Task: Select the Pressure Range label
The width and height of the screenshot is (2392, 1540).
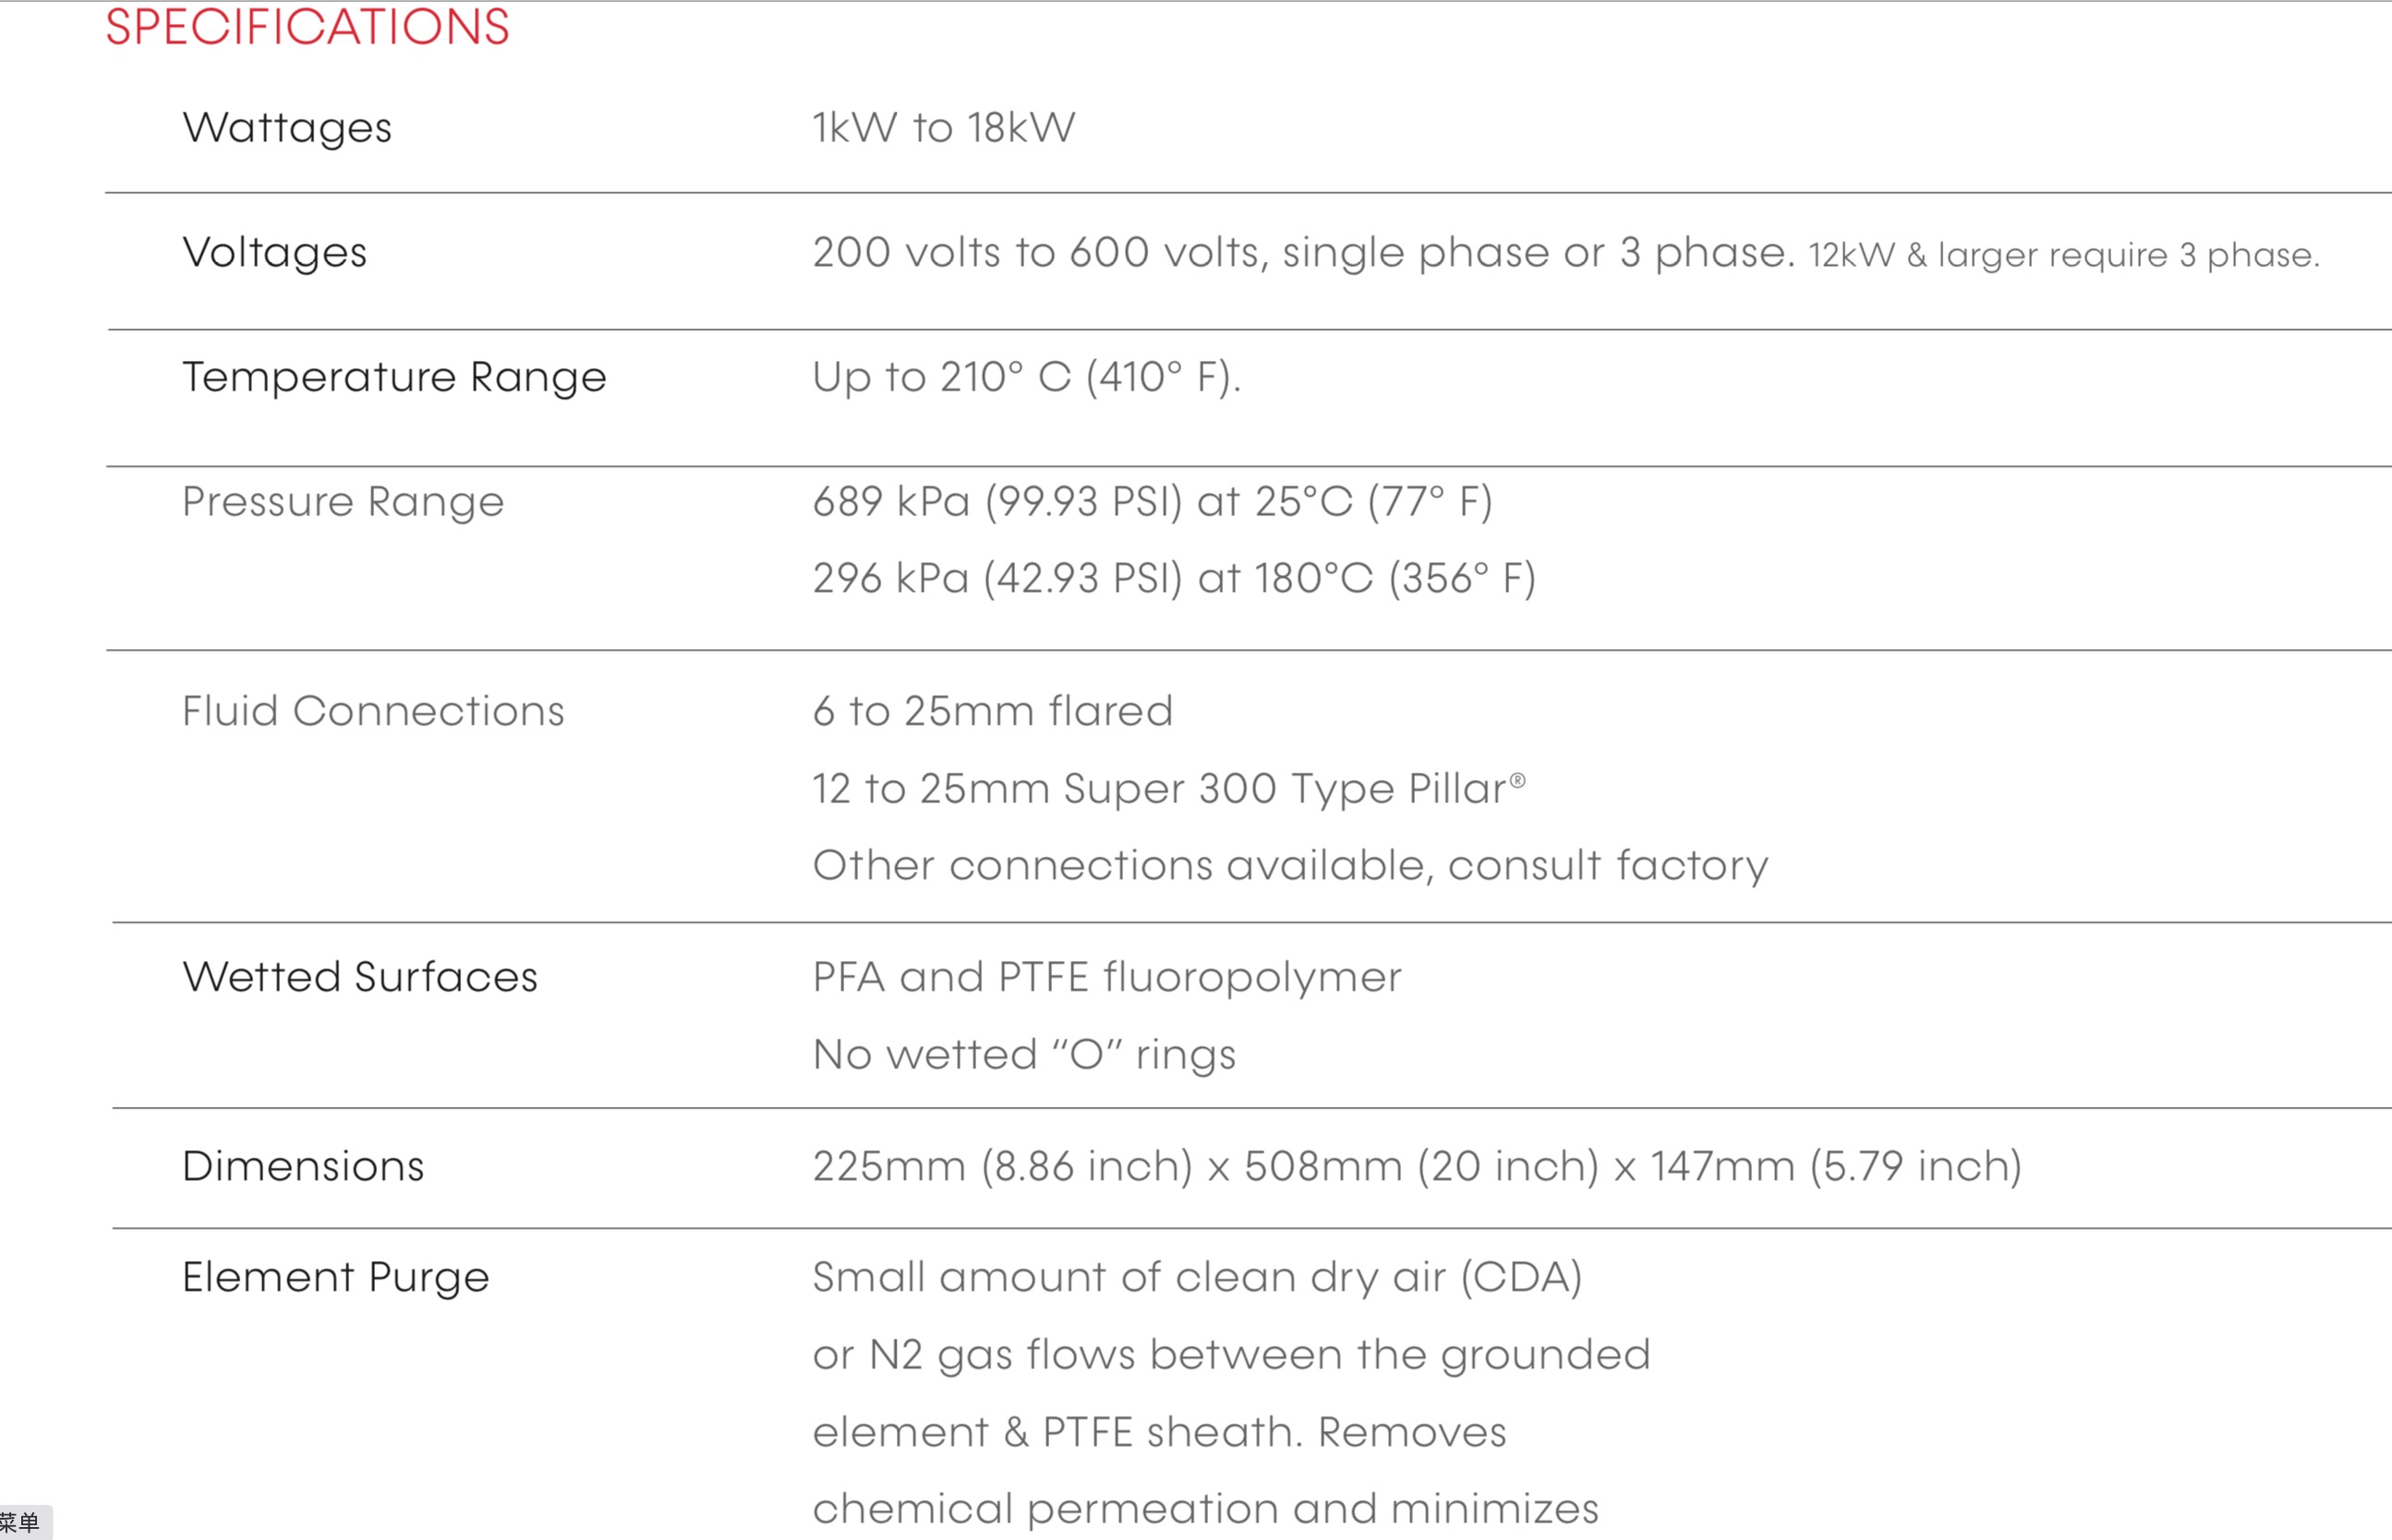Action: coord(343,502)
